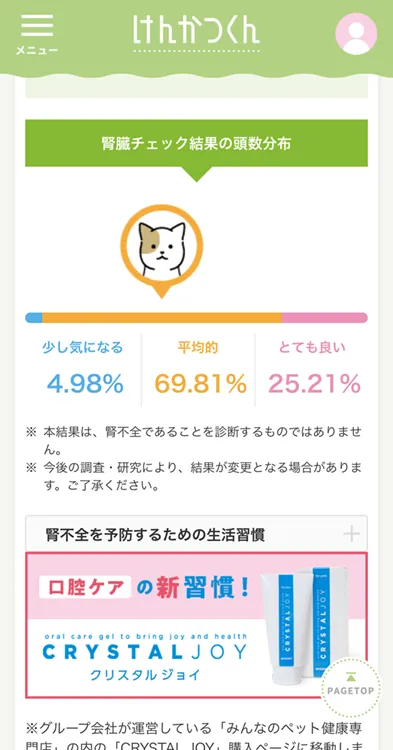Open the CRYSTAL JOY banner ad
This screenshot has height=750, width=393.
click(196, 625)
